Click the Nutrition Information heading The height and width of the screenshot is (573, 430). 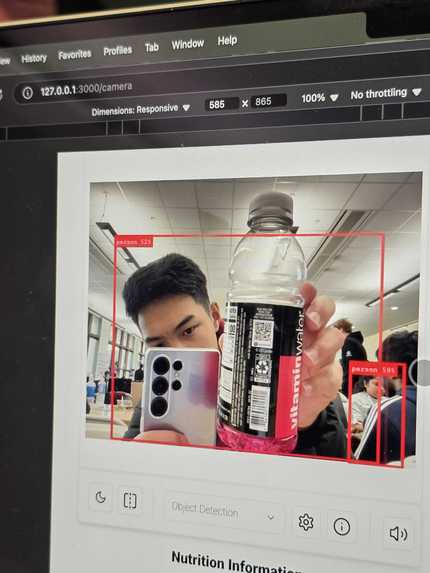(237, 563)
